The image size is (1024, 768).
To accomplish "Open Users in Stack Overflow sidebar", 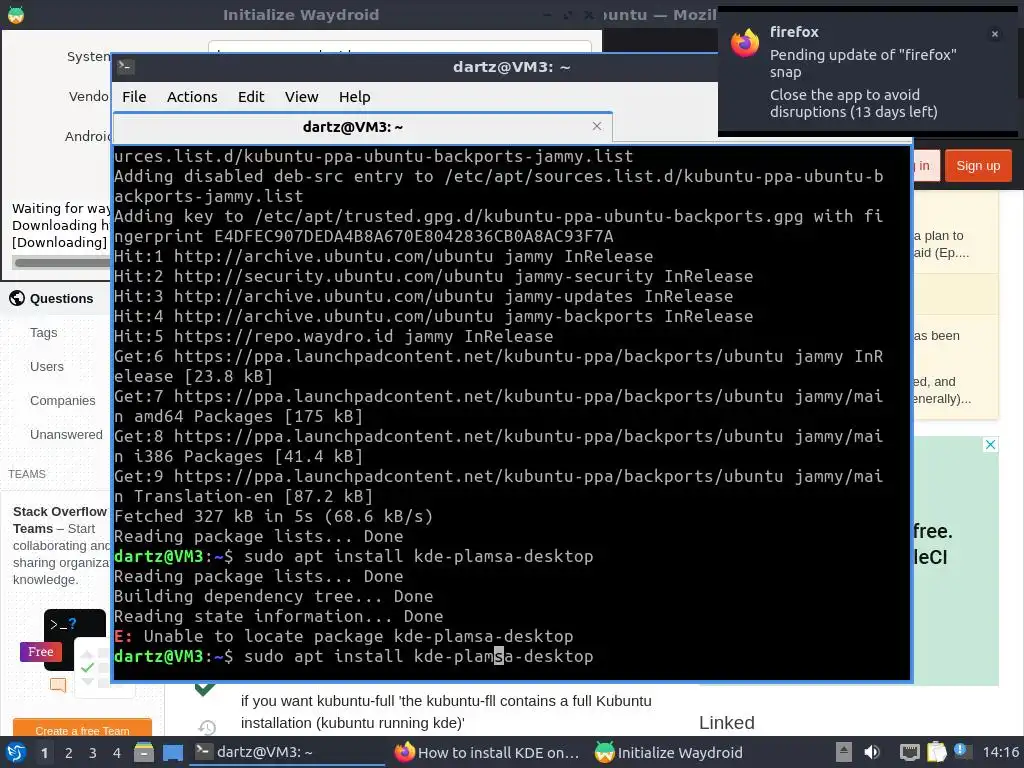I will 47,366.
